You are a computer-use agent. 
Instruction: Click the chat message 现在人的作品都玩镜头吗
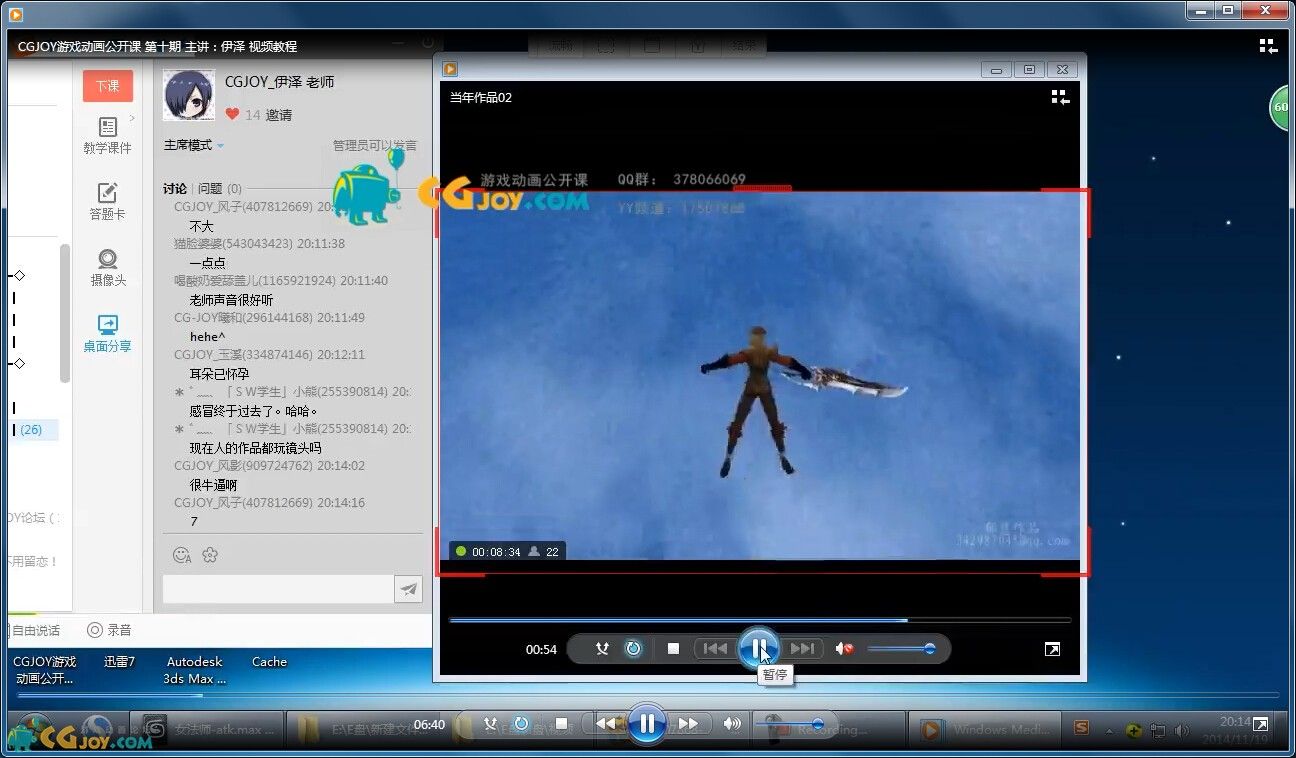[255, 447]
